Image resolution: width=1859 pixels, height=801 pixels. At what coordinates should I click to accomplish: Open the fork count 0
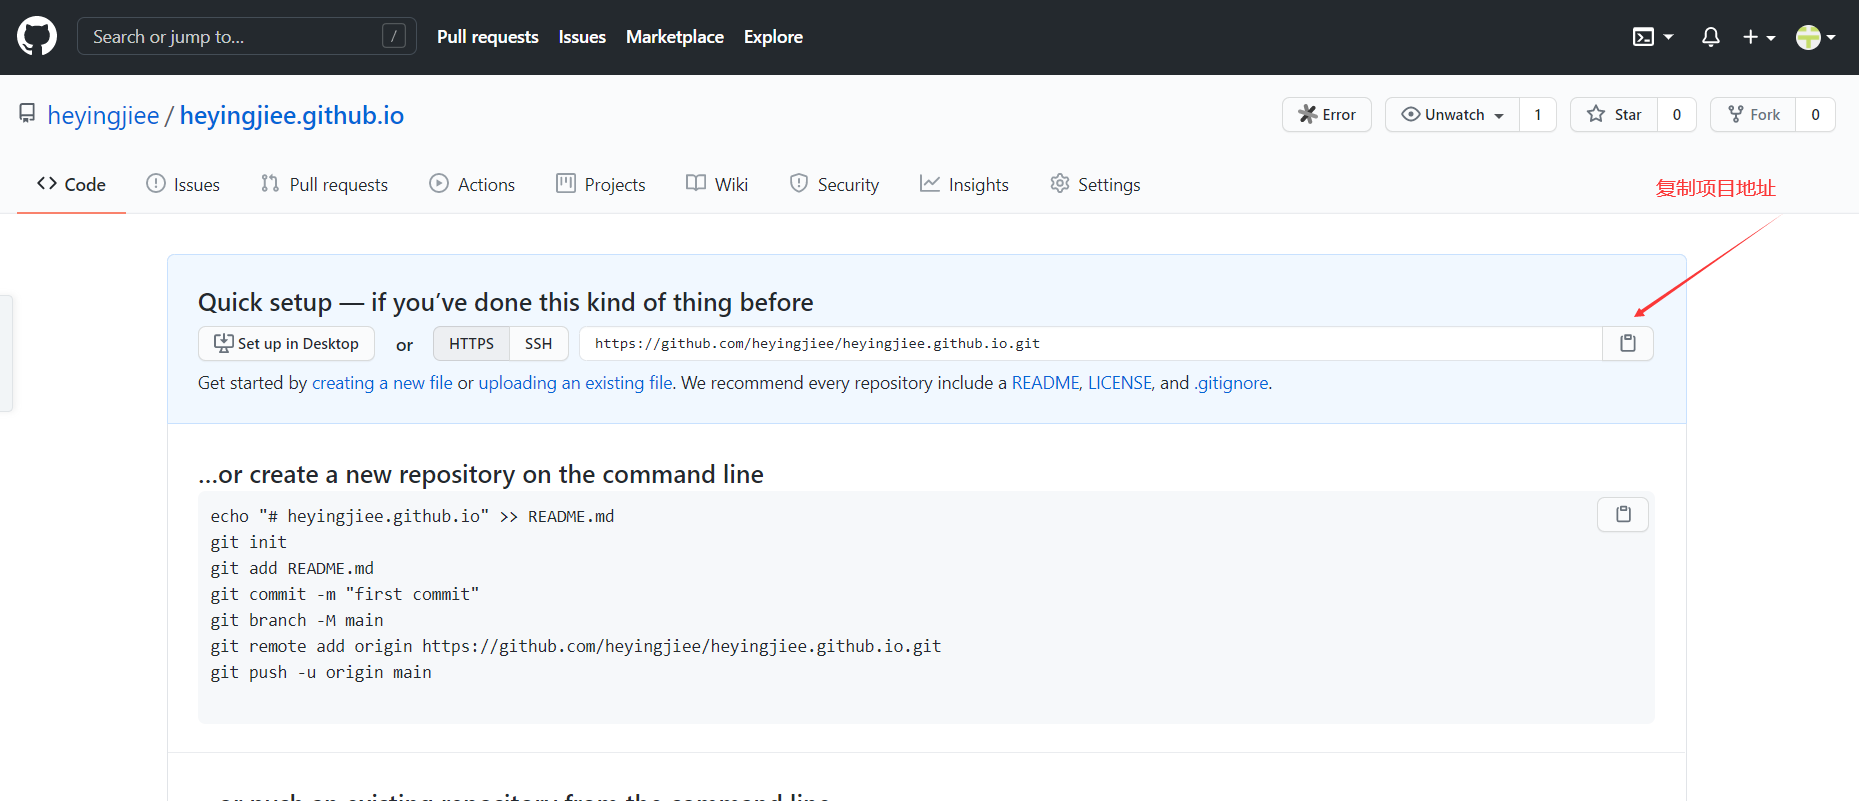[1815, 115]
